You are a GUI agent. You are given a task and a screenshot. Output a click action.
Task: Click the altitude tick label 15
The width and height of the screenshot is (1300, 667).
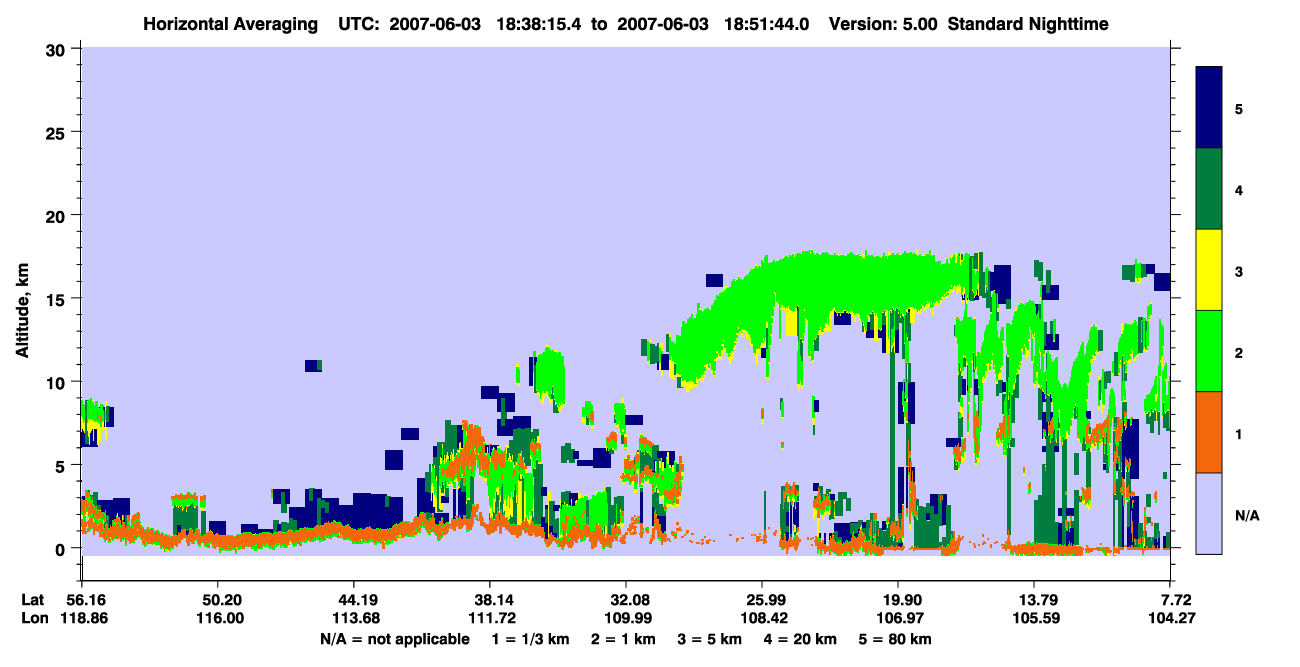point(57,298)
